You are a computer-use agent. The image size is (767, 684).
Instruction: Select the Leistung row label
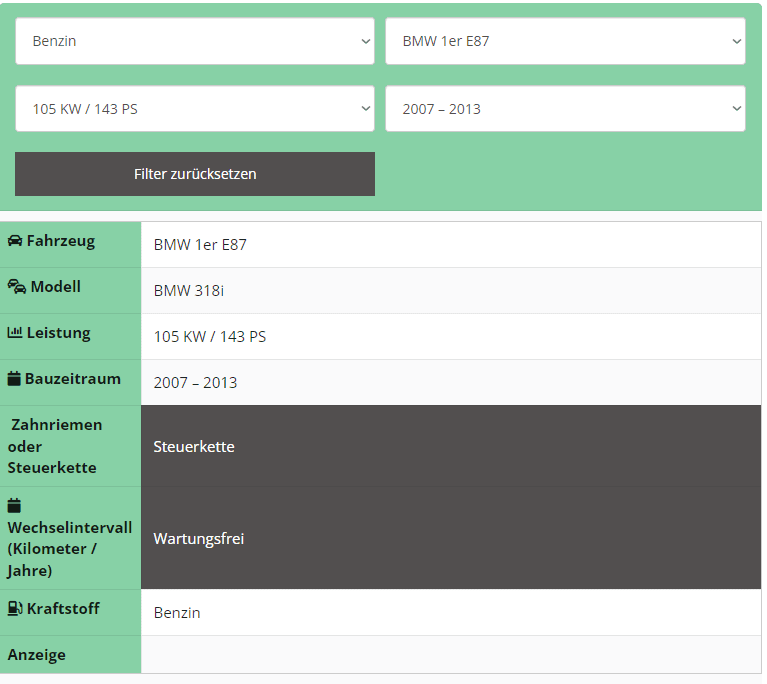[58, 333]
